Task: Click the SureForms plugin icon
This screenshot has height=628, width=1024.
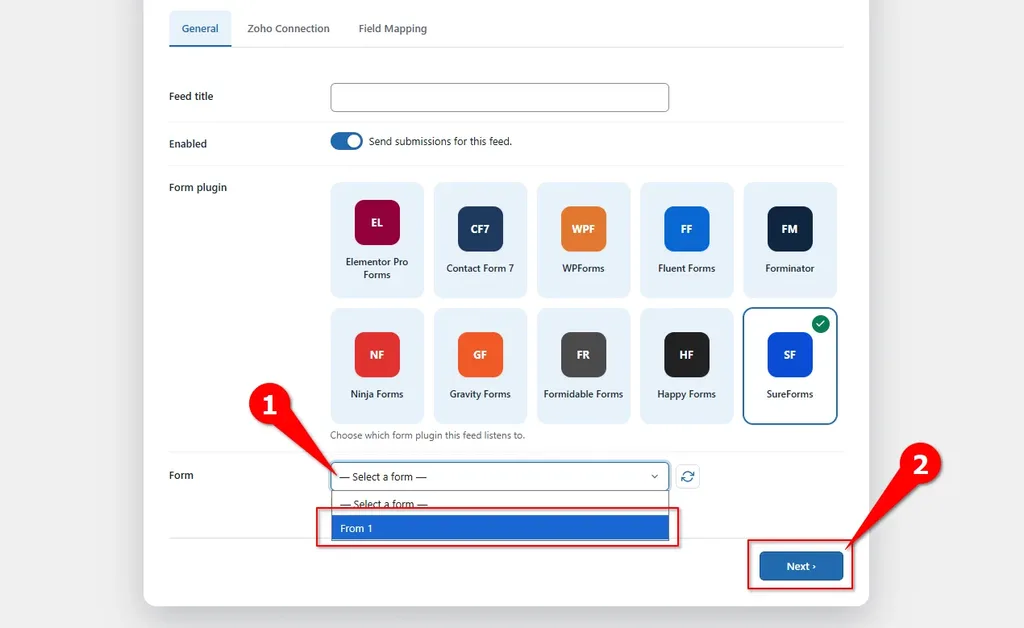Action: pyautogui.click(x=790, y=354)
